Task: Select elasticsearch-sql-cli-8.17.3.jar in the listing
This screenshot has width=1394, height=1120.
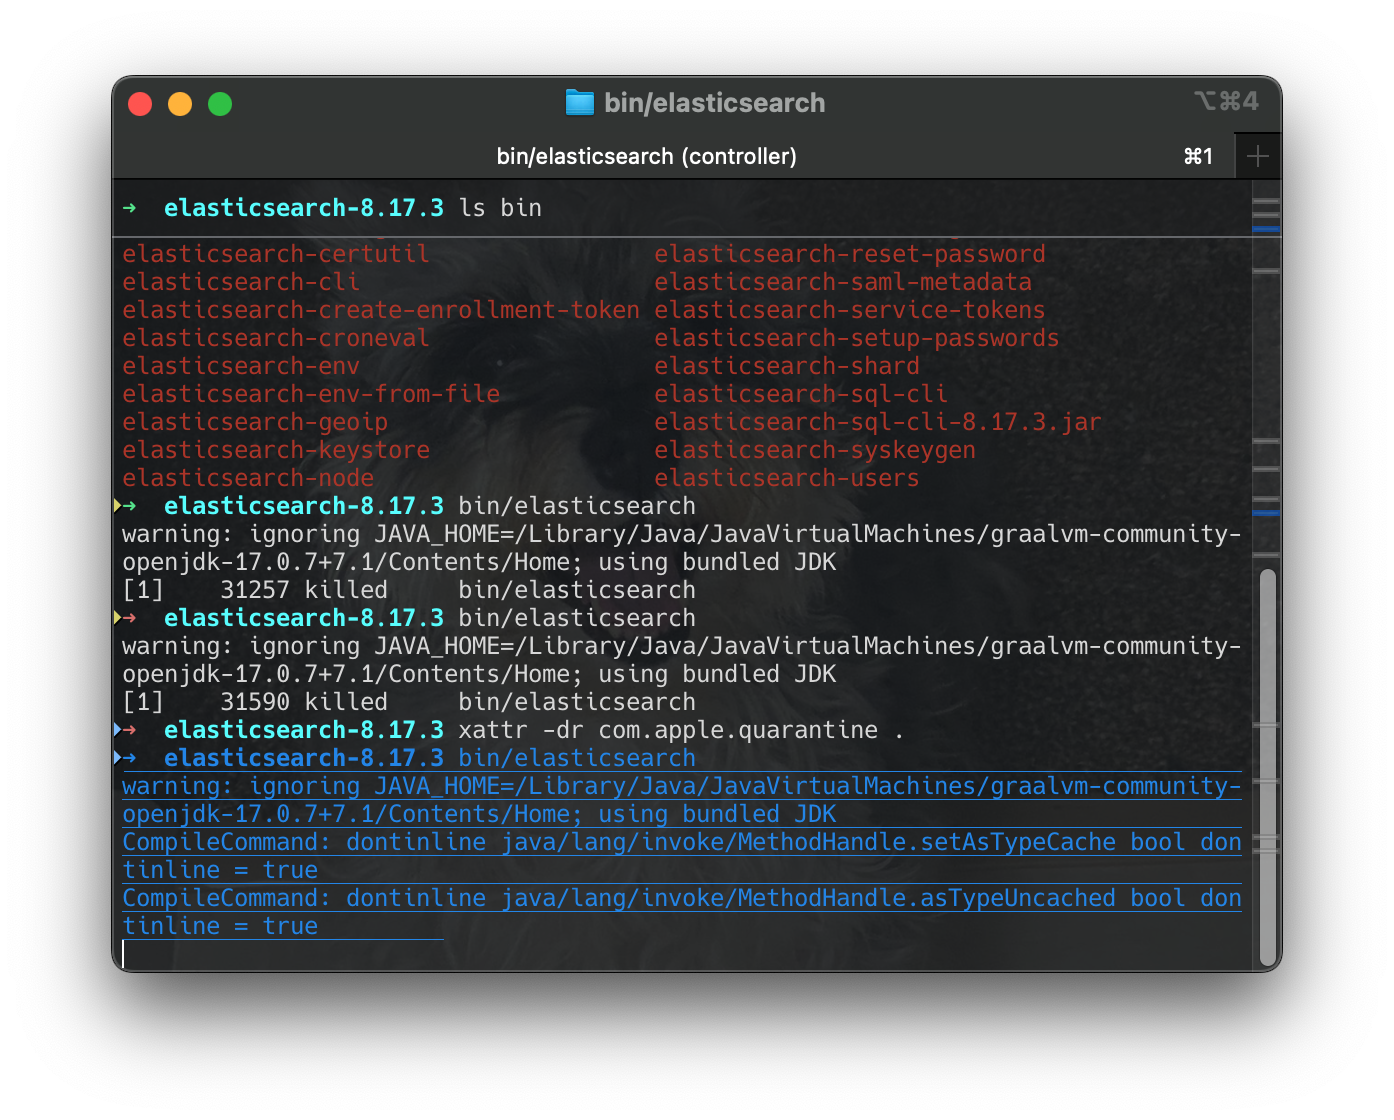Action: (x=876, y=422)
